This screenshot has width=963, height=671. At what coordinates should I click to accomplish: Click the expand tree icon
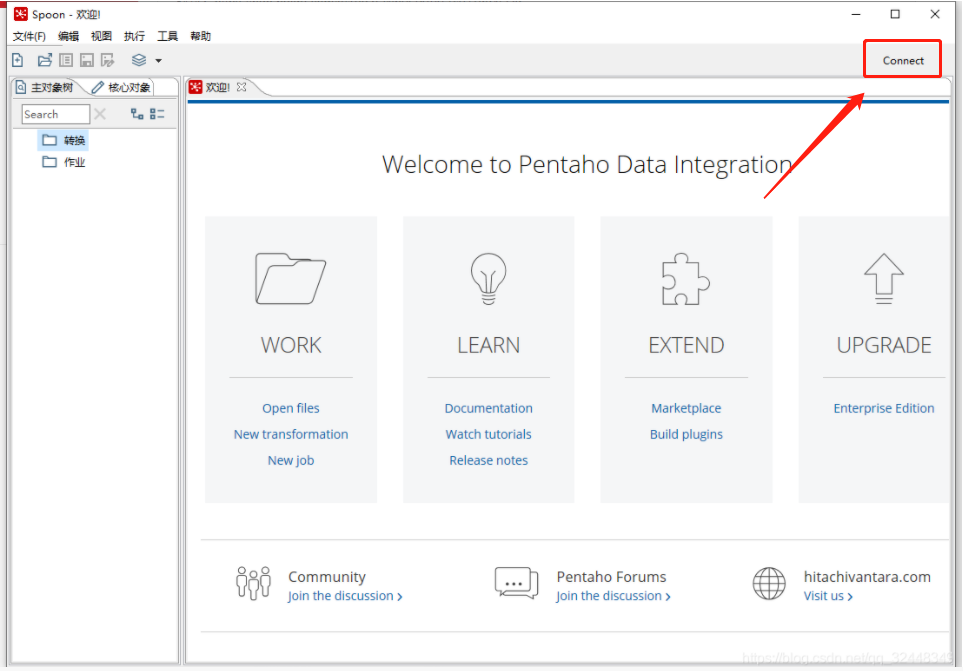pos(137,114)
